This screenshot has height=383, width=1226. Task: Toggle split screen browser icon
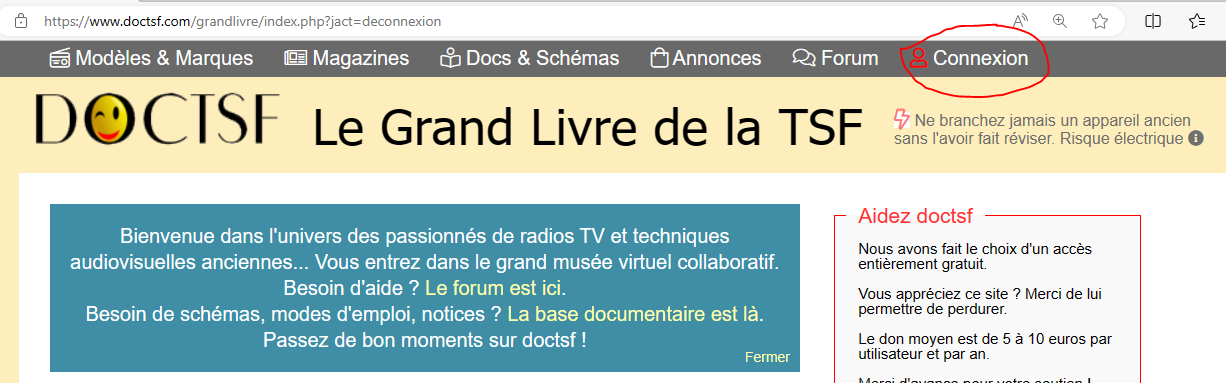coord(1153,21)
